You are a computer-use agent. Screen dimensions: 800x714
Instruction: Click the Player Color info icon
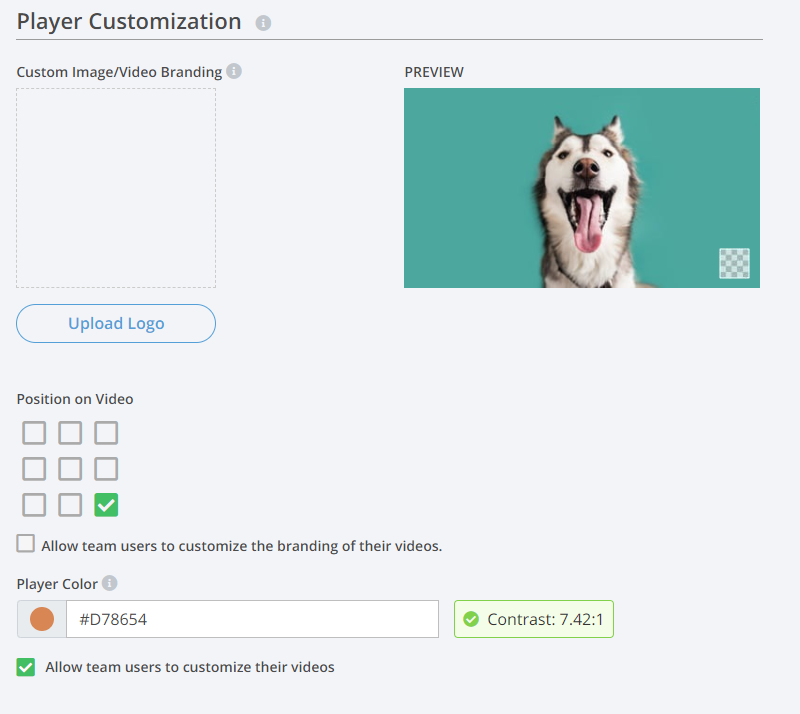click(110, 583)
